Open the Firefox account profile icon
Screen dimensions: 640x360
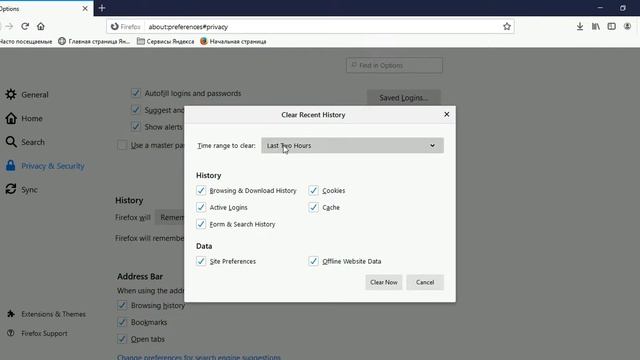(x=627, y=27)
